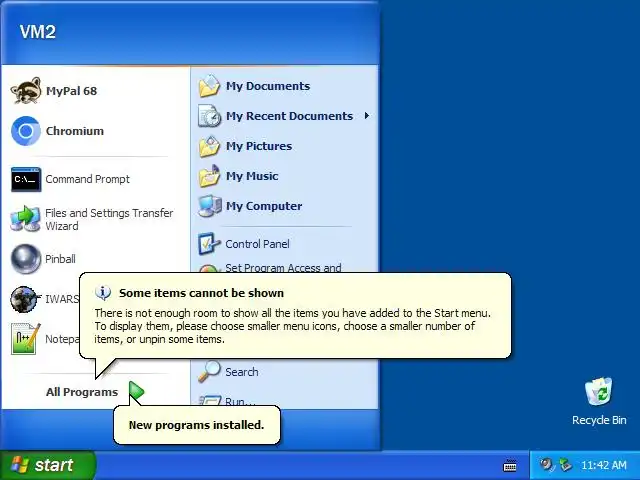This screenshot has height=480, width=640.
Task: Choose Set Program Access and Defaults
Action: [x=283, y=267]
